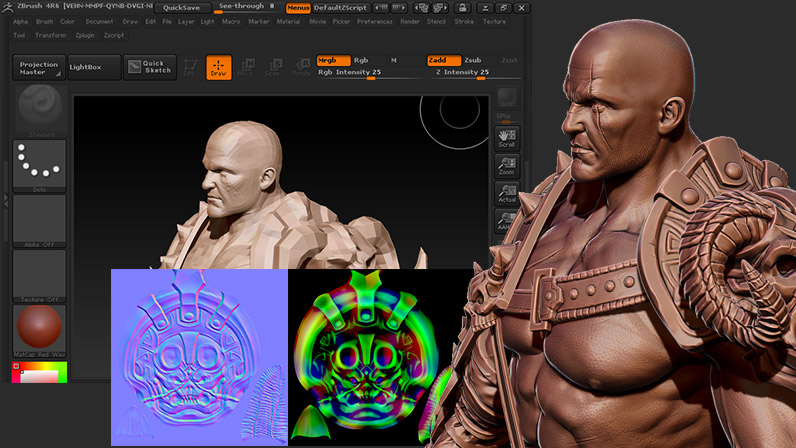This screenshot has width=796, height=448.
Task: Open the Zscript menu
Action: (114, 36)
